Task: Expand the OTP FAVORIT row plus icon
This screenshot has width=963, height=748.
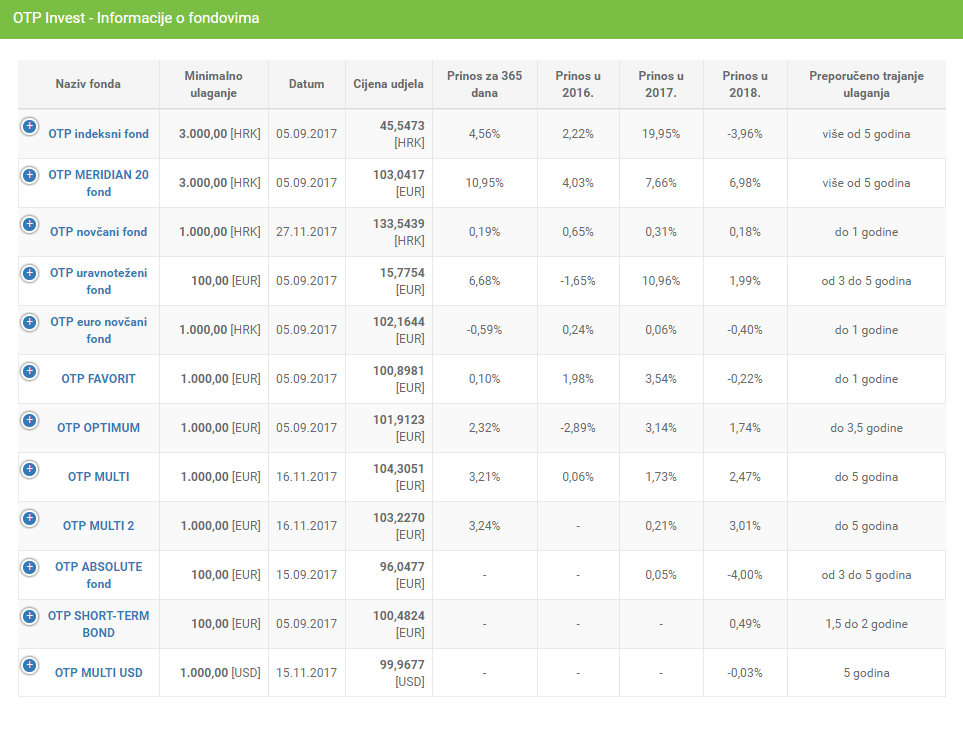Action: [x=29, y=372]
